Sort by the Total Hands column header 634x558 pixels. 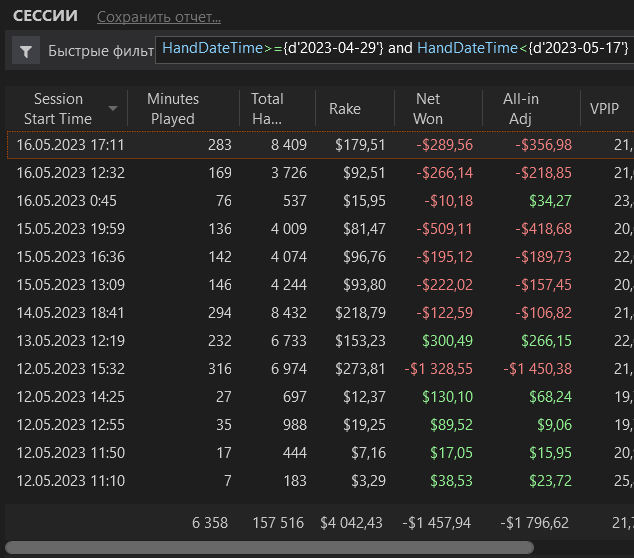point(267,108)
